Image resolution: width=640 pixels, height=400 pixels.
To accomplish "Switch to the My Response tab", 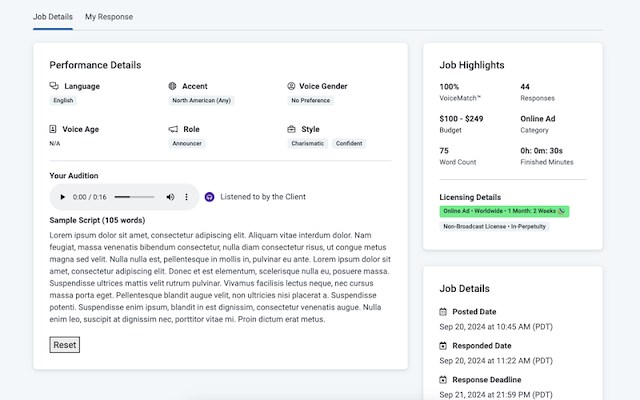I will coord(108,17).
